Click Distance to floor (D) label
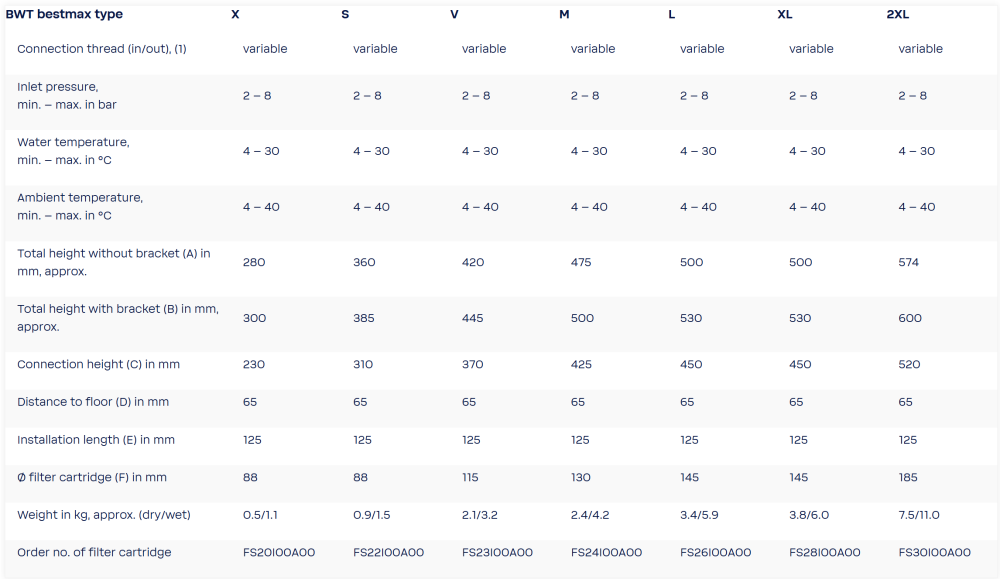Image resolution: width=1000 pixels, height=579 pixels. click(93, 402)
